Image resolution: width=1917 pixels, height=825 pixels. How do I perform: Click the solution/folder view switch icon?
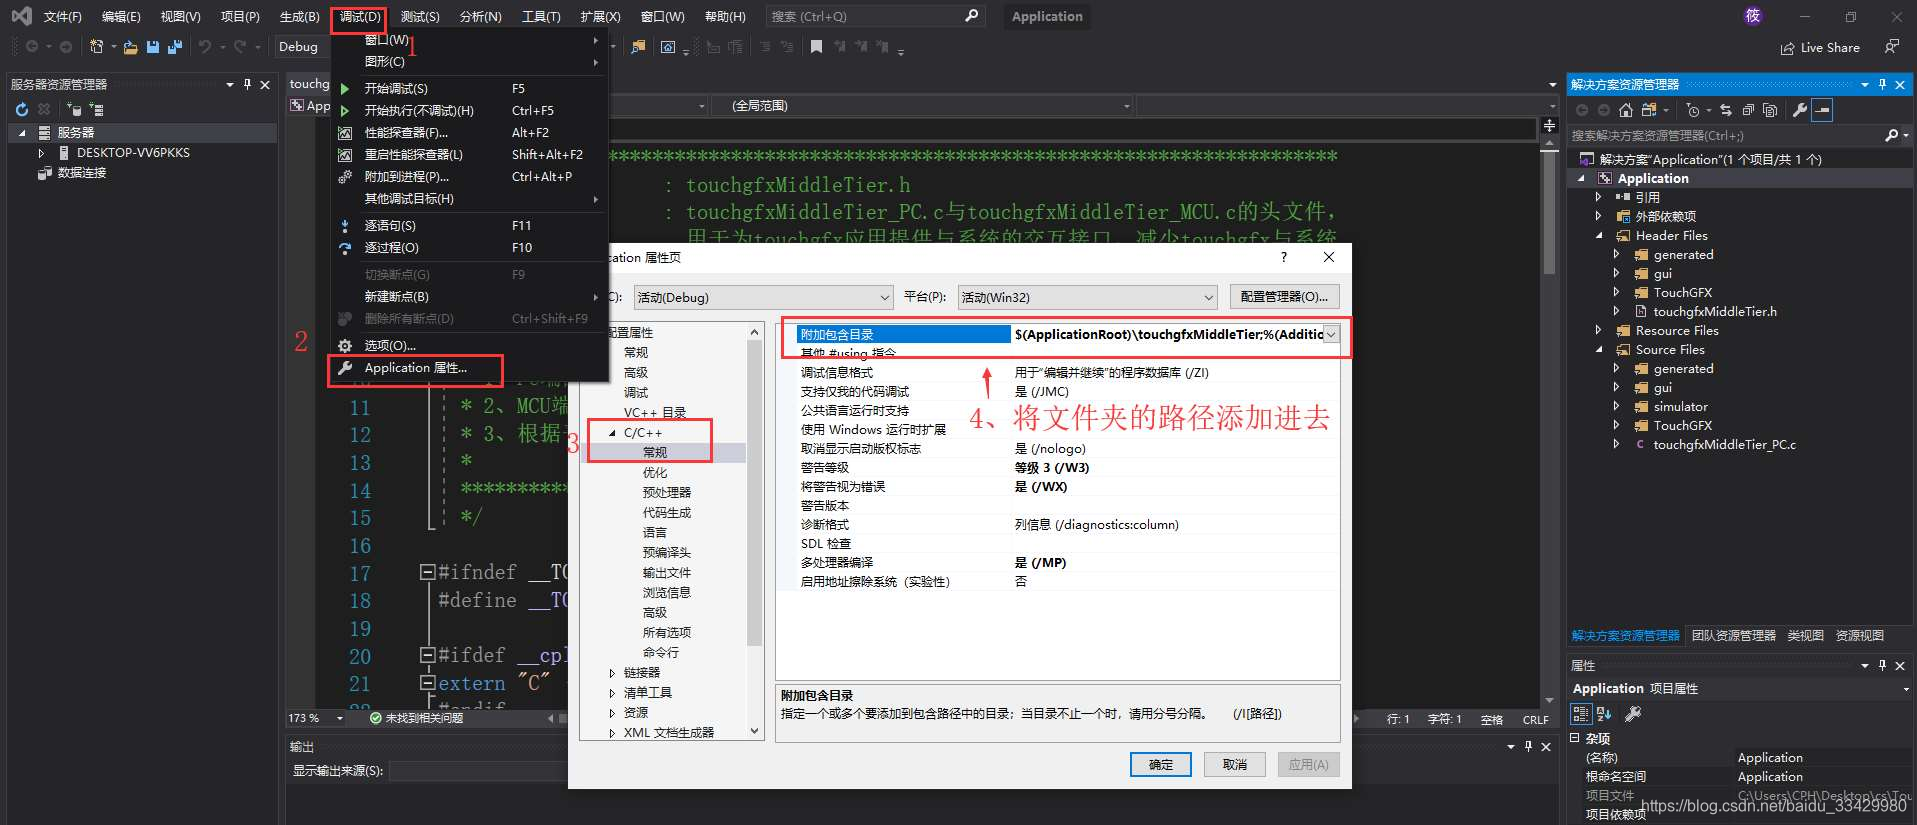(1649, 110)
